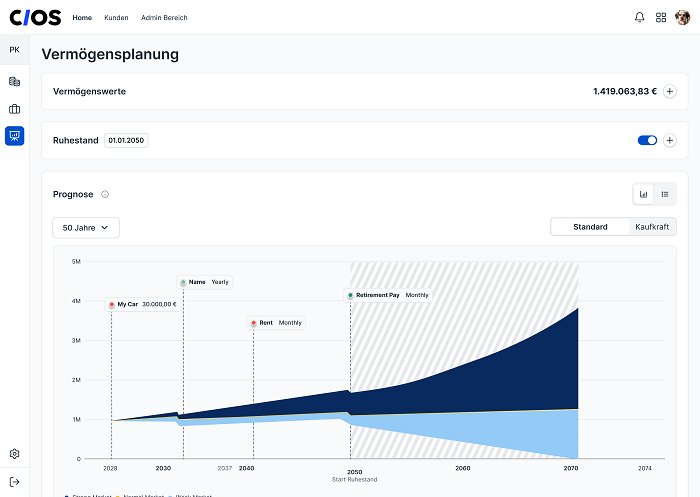Open the 50 Jahre dropdown
700x497 pixels.
pos(86,228)
